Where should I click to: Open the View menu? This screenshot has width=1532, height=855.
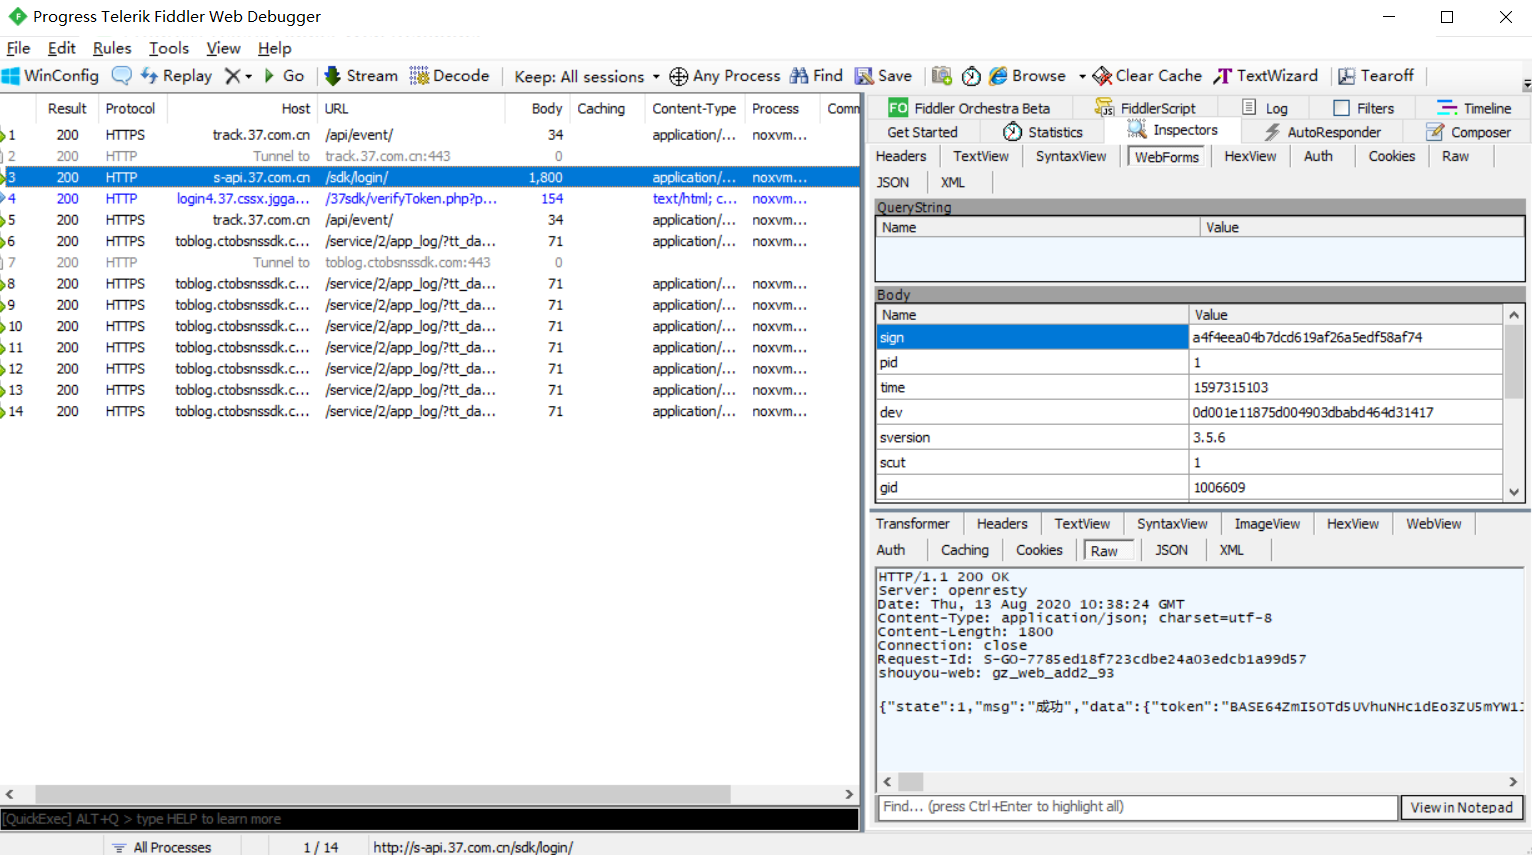pyautogui.click(x=223, y=48)
